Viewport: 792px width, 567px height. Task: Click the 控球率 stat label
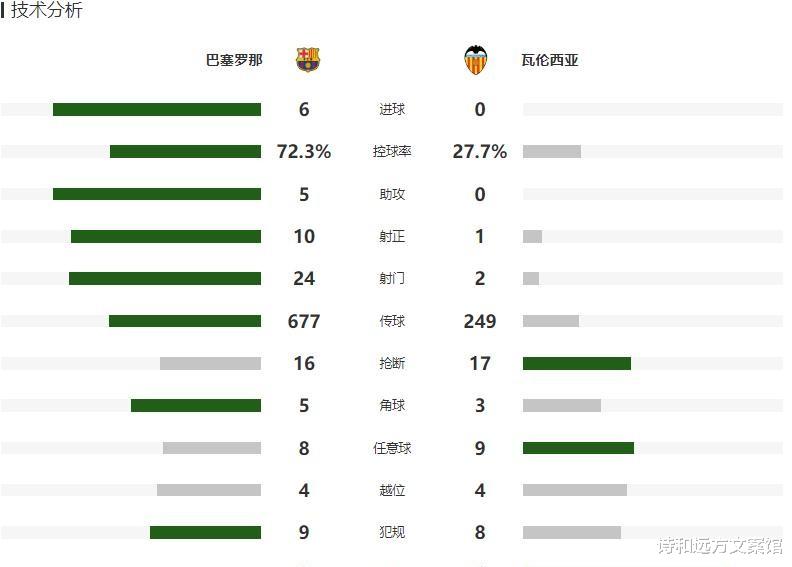(392, 152)
